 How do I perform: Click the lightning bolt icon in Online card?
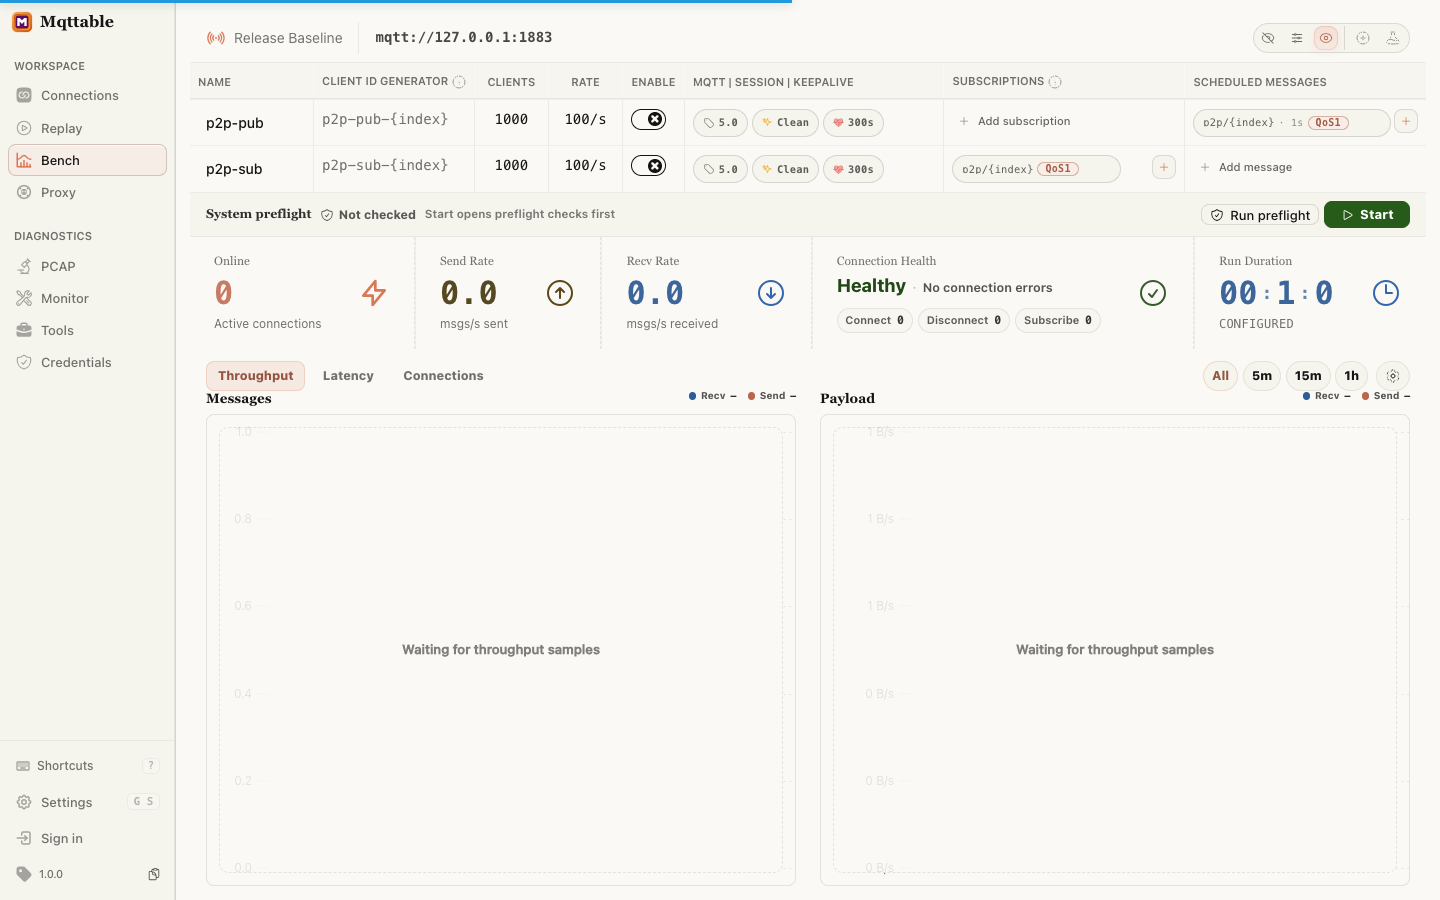(x=374, y=293)
